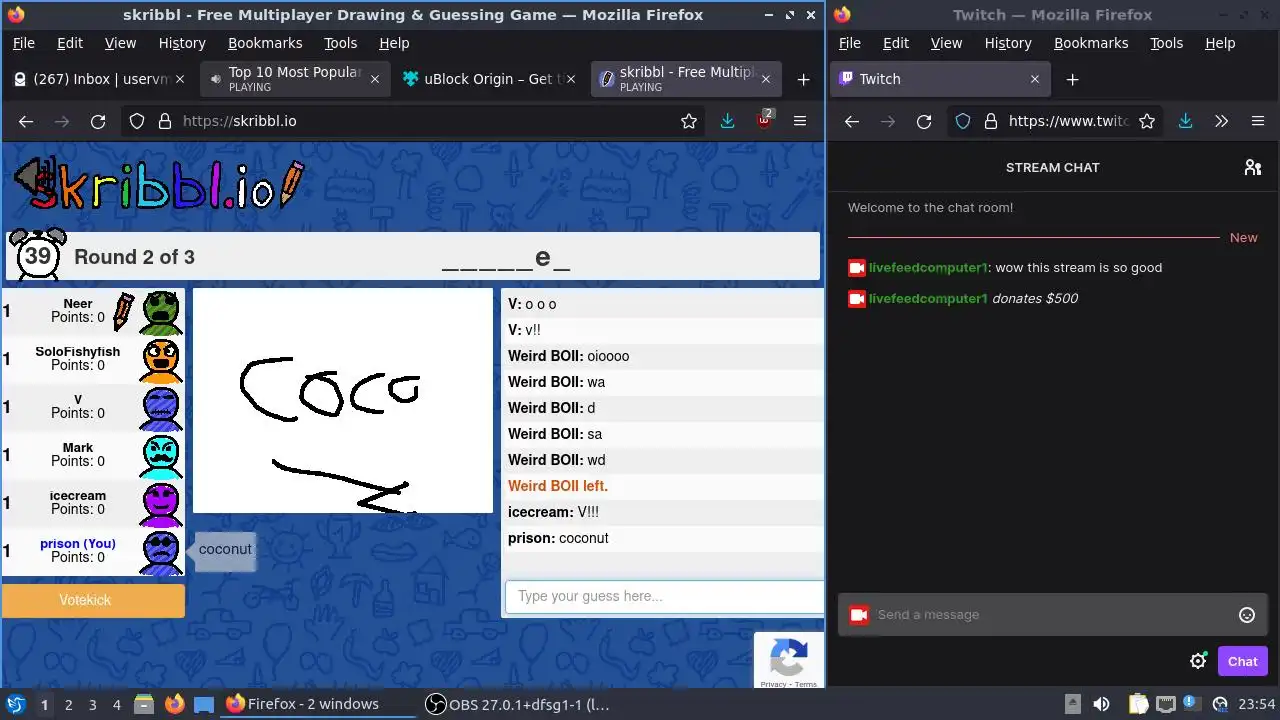Open View menu in Twitch window

tap(946, 43)
